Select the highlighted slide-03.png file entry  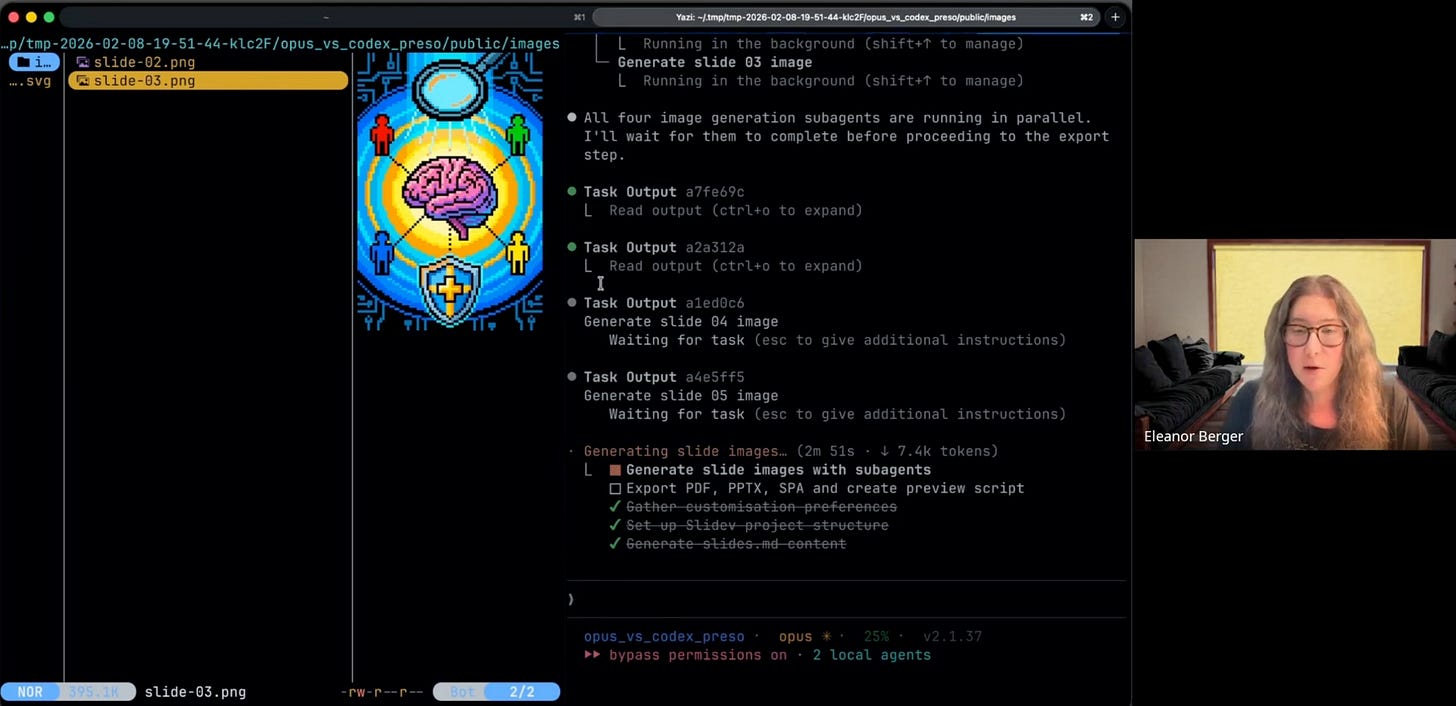pyautogui.click(x=208, y=80)
